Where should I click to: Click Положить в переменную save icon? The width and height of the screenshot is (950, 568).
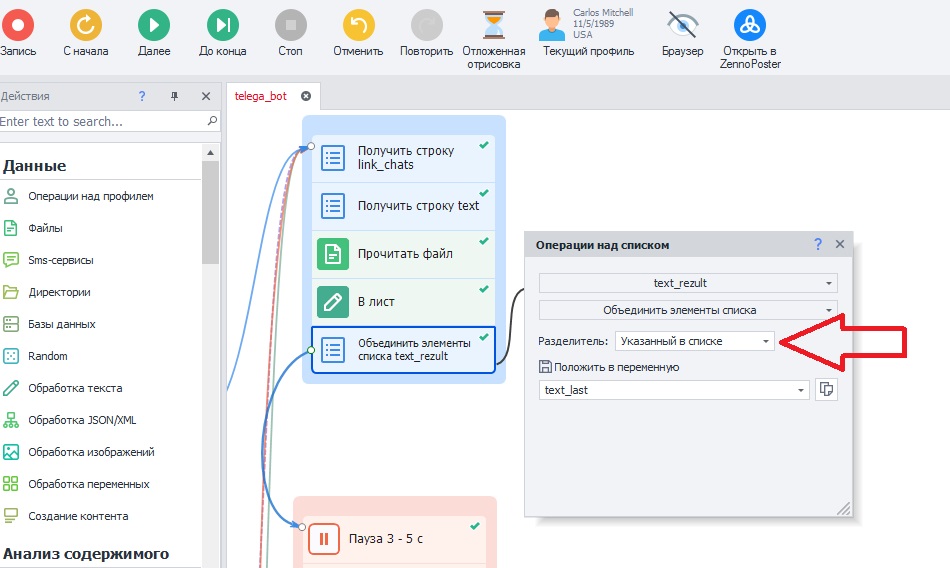pyautogui.click(x=545, y=367)
